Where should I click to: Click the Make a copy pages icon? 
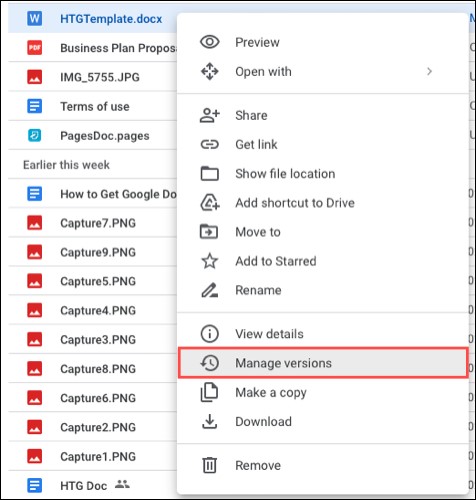209,392
